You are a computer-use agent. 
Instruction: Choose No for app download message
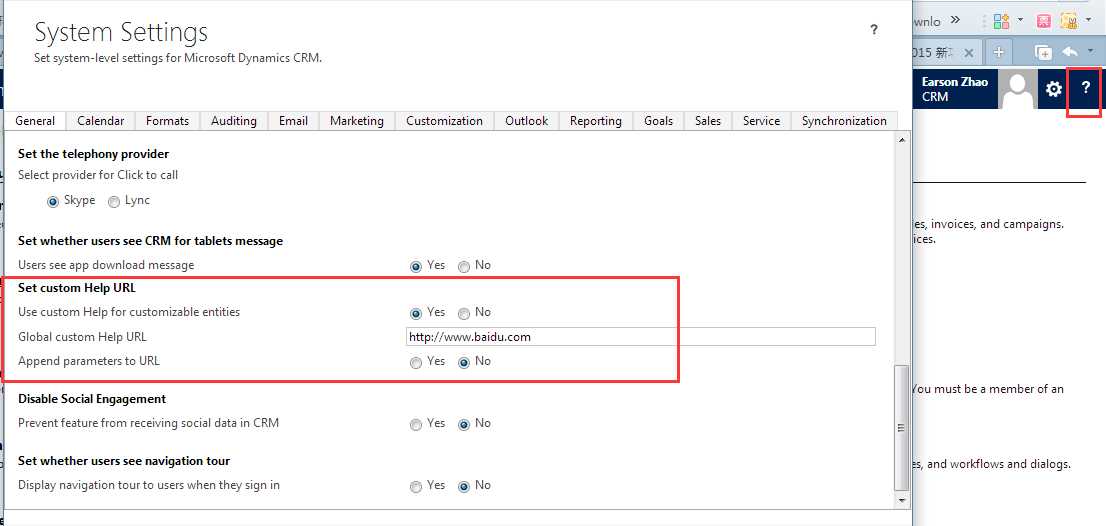pyautogui.click(x=464, y=267)
